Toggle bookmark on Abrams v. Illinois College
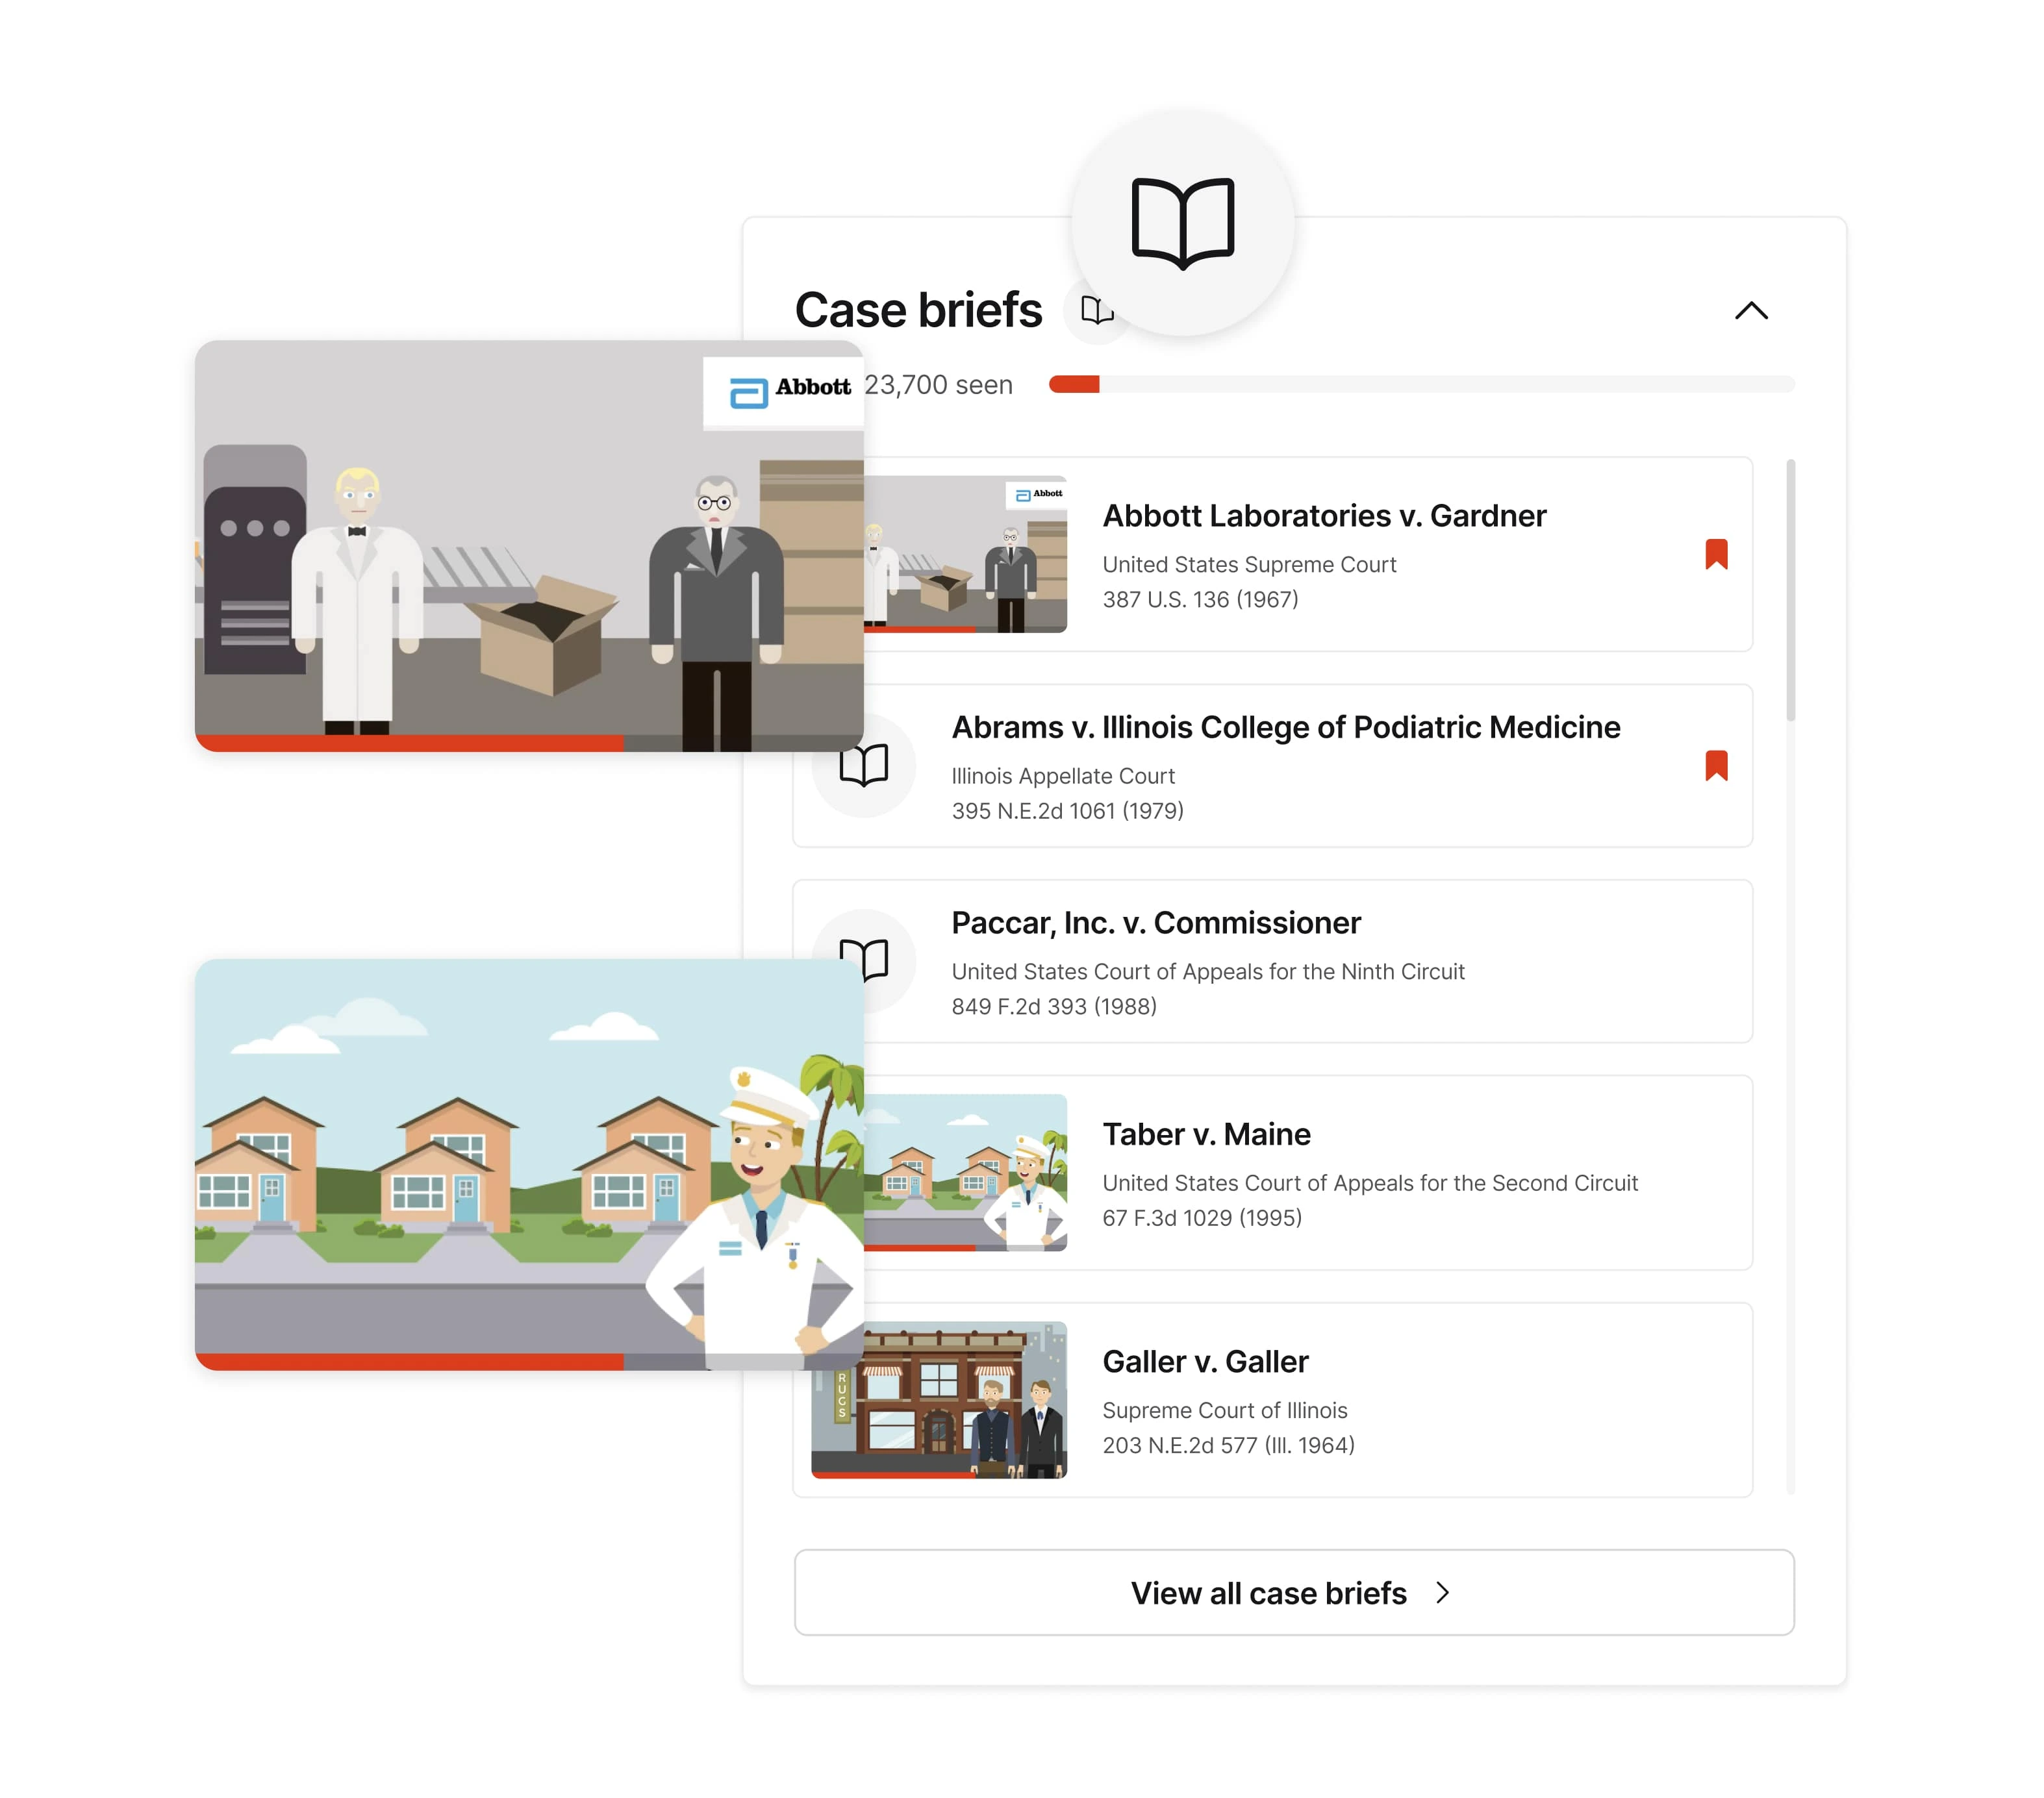 click(1716, 765)
